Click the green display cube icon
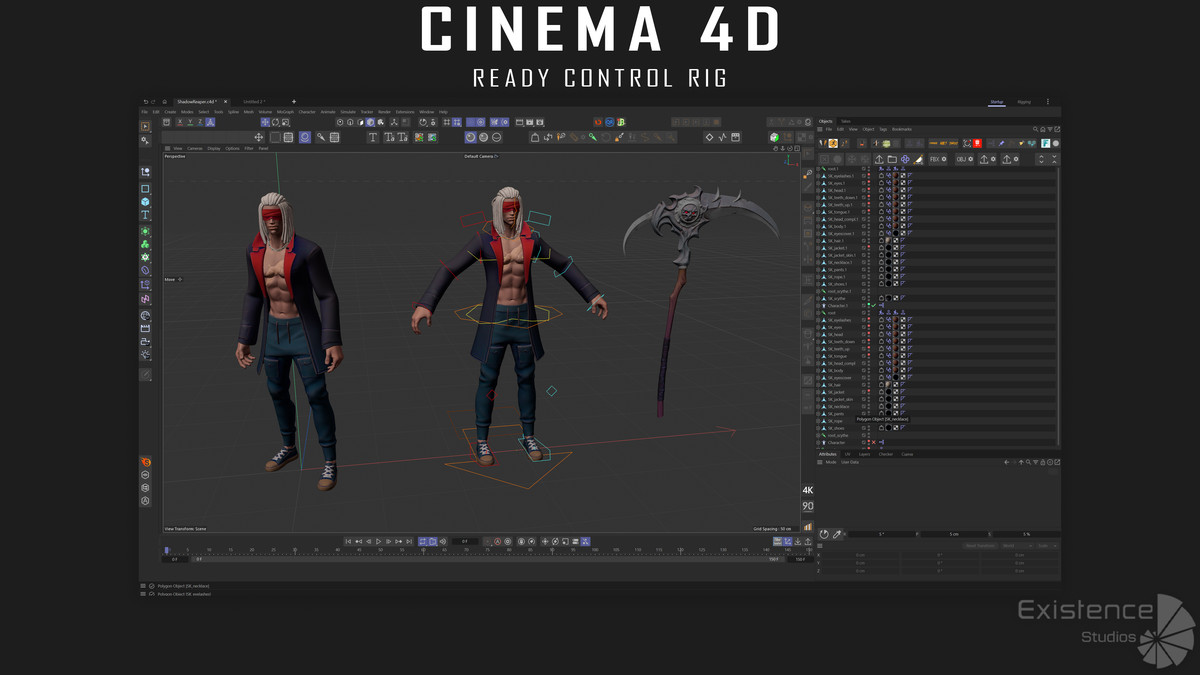 click(x=774, y=137)
